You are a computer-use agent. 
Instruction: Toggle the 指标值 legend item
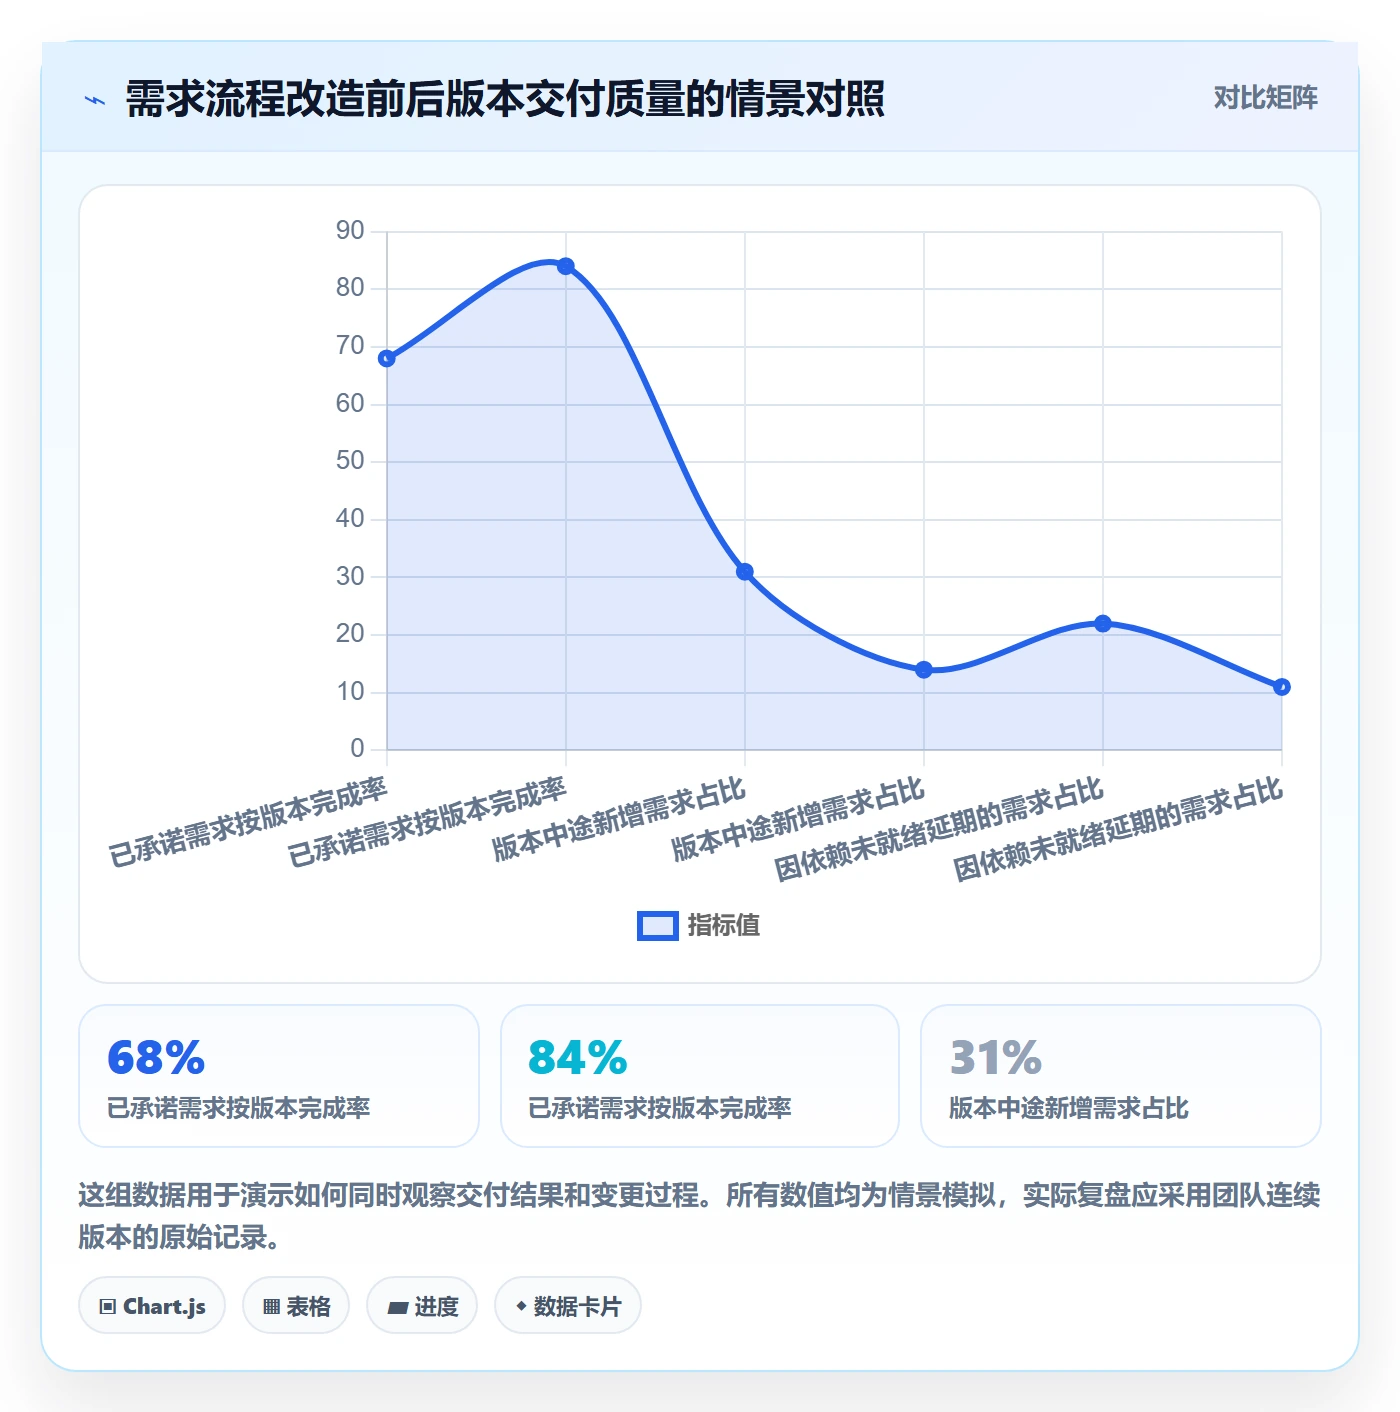[699, 925]
